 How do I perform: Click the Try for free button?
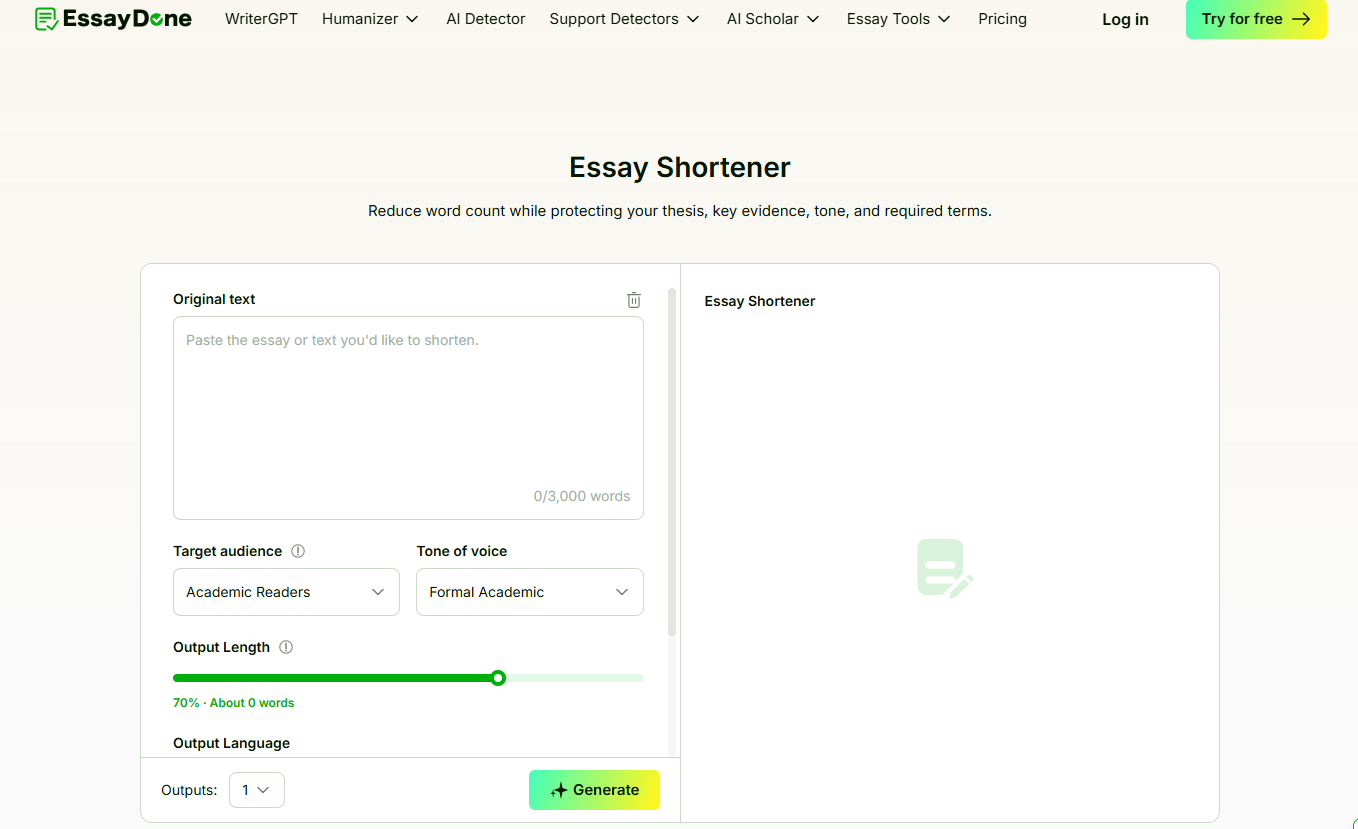[1256, 19]
